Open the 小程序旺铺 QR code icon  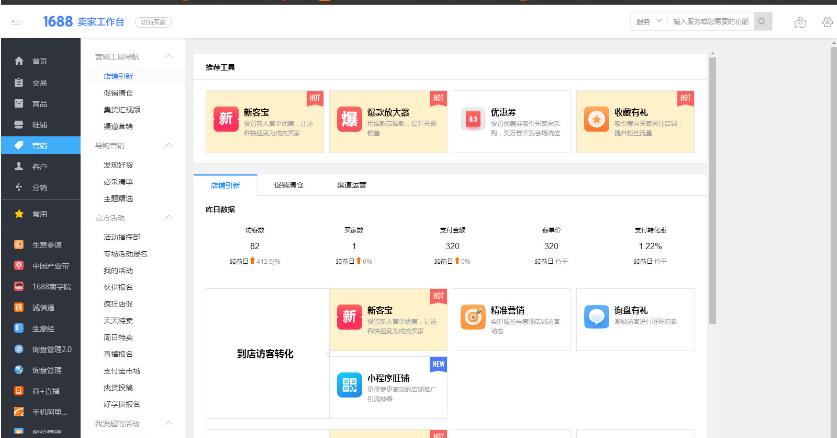pyautogui.click(x=348, y=385)
